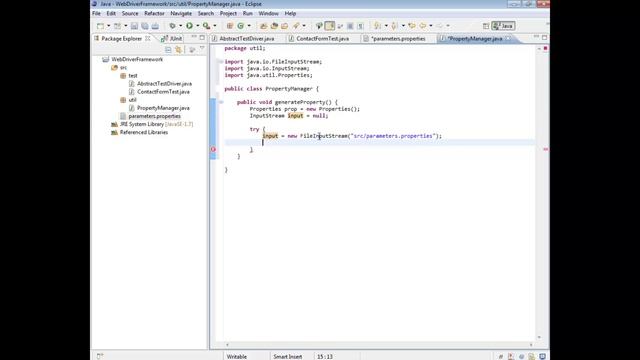Open the Back history dropdown arrow

point(431,26)
